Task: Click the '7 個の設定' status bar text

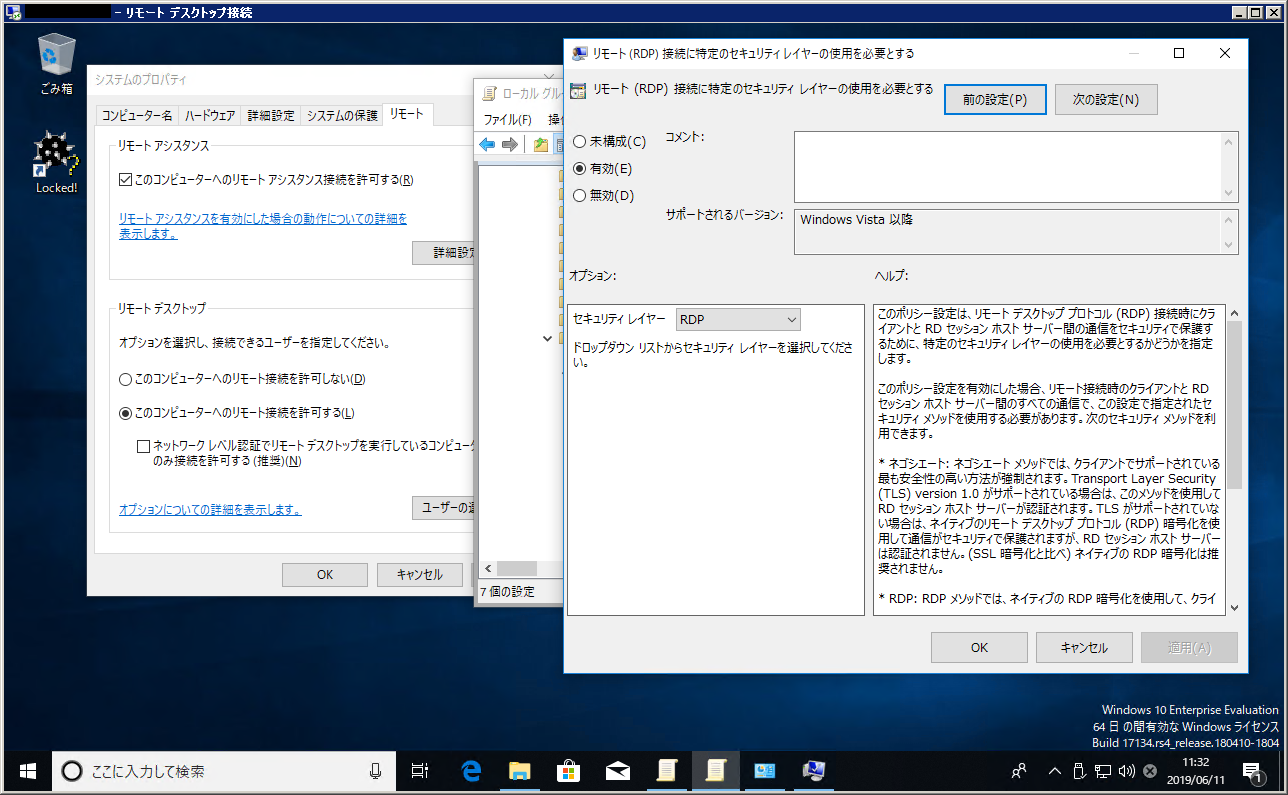Action: [507, 591]
